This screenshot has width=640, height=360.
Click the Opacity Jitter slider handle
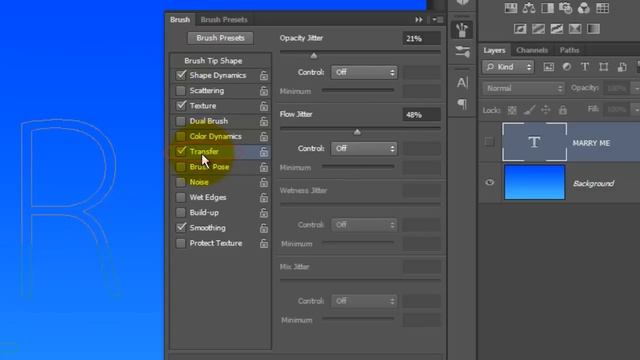click(313, 56)
